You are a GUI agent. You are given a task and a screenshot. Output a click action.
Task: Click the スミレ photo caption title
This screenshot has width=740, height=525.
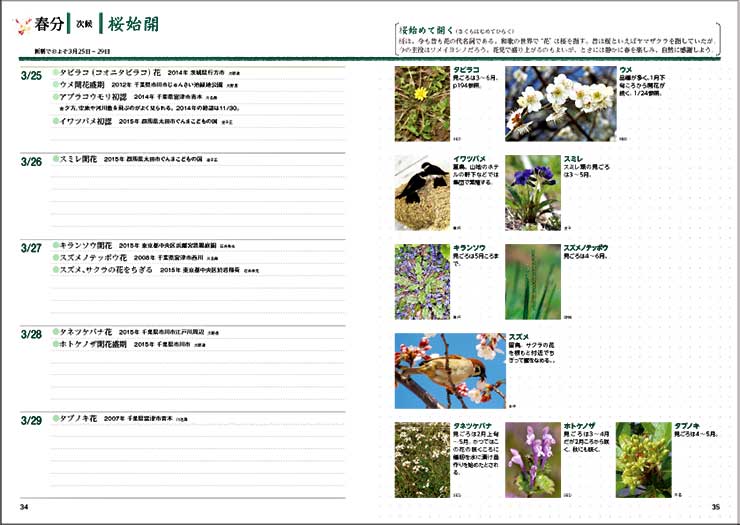[x=573, y=159]
